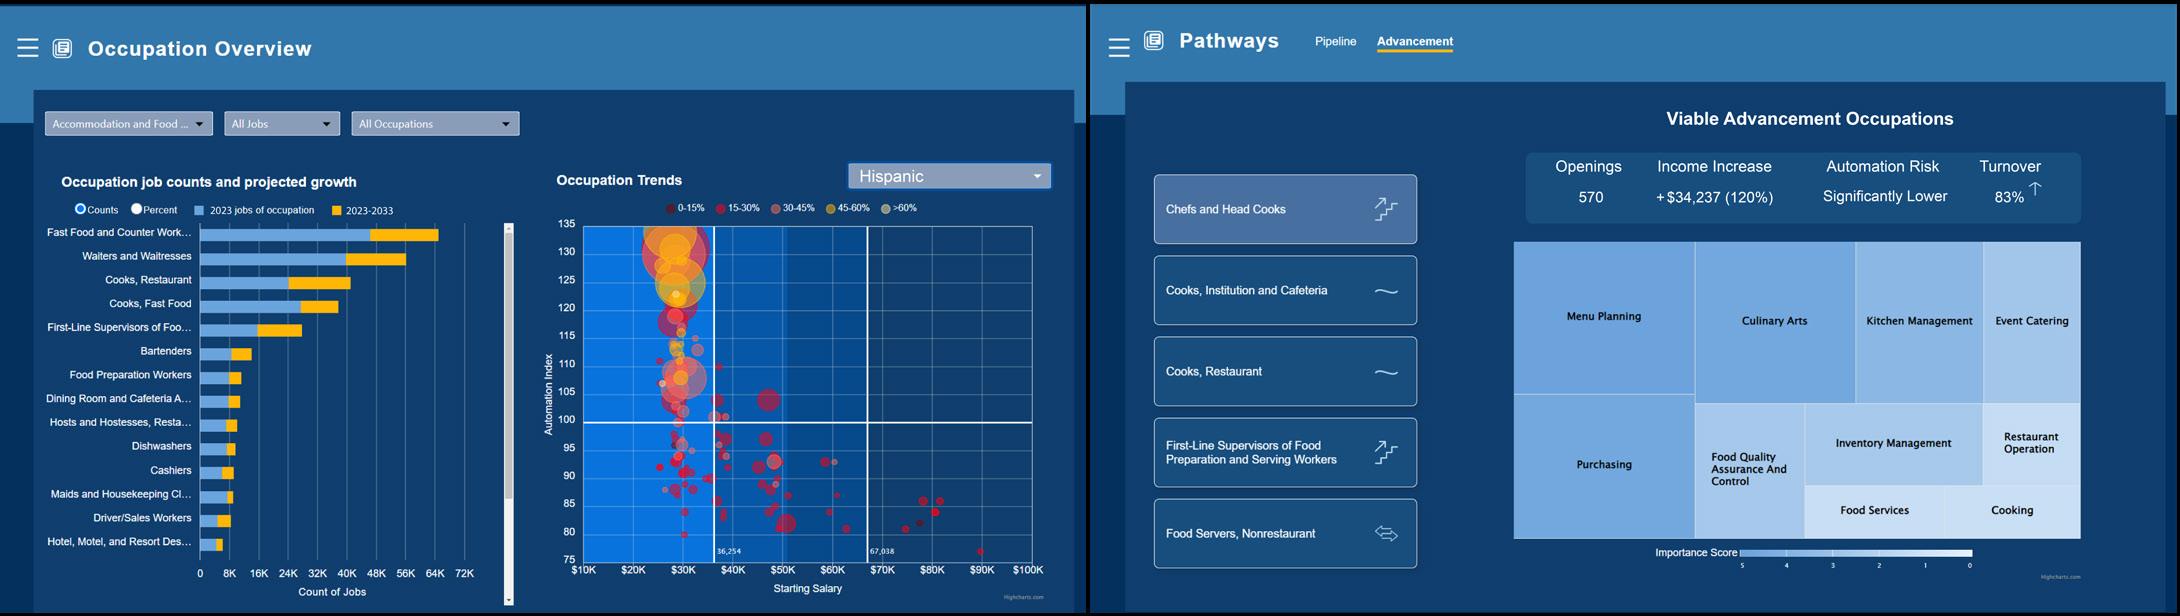Image resolution: width=2180 pixels, height=616 pixels.
Task: Select Cooks, Institution and Cafeteria occupation
Action: coord(1285,290)
